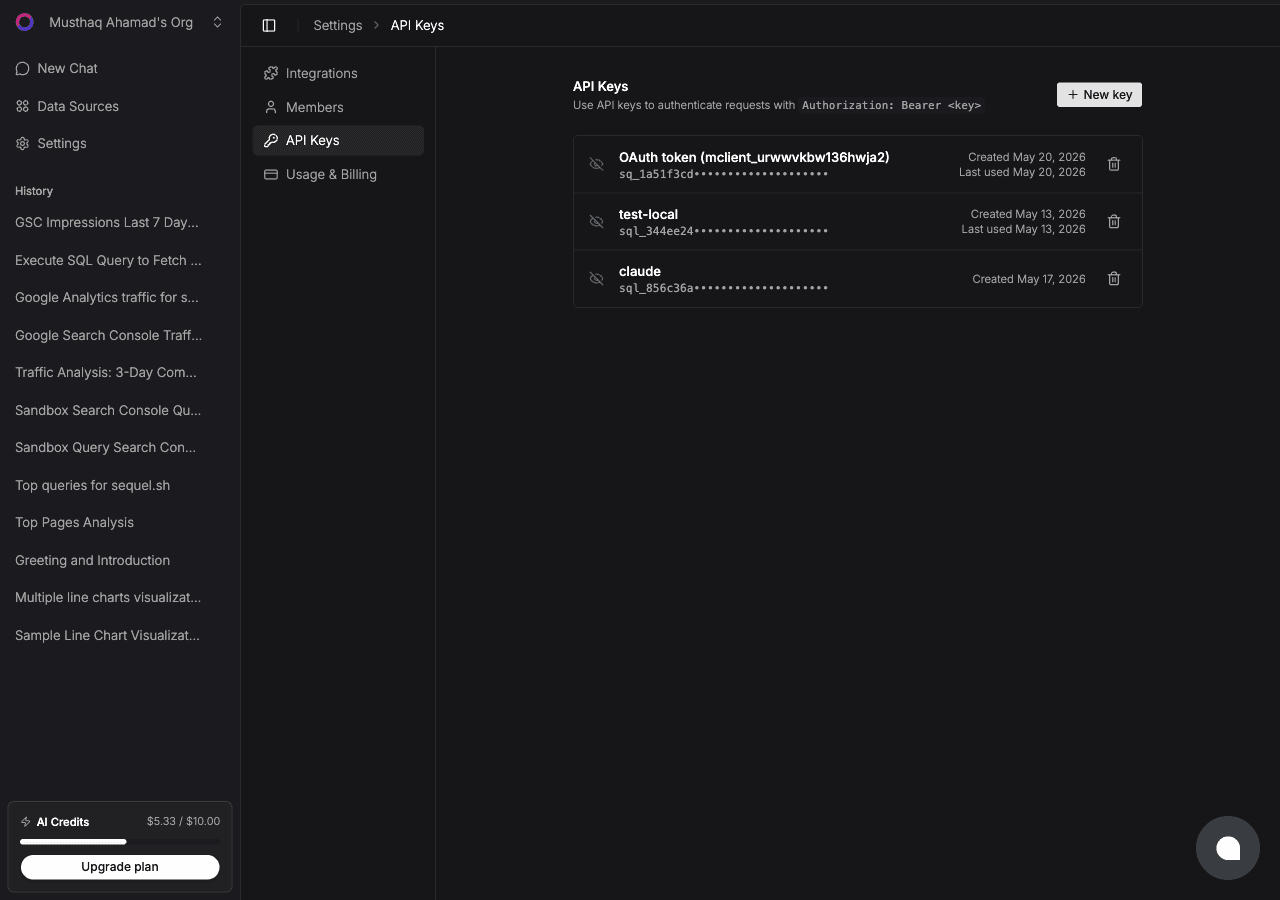Click the Integrations puzzle icon
This screenshot has height=900, width=1280.
click(x=270, y=73)
